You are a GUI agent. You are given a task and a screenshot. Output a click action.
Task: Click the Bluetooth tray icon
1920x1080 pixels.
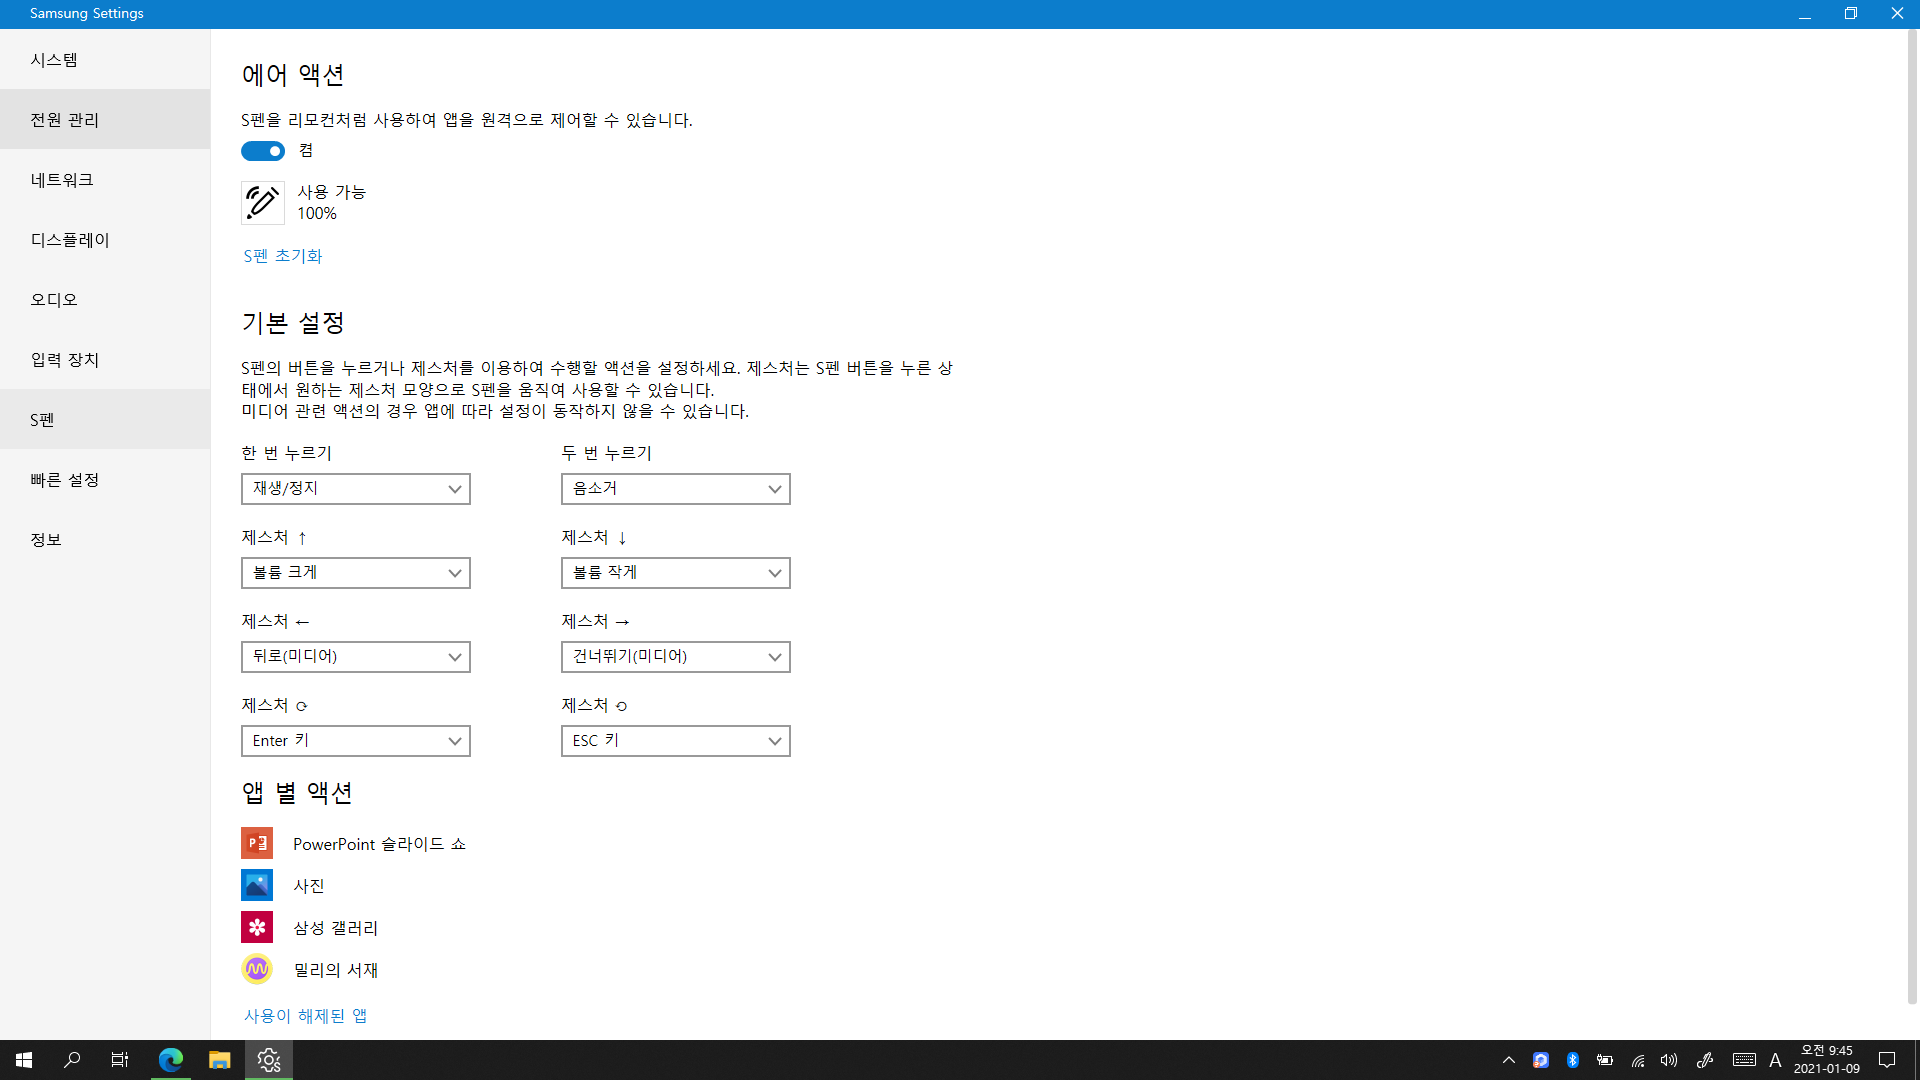point(1573,1060)
